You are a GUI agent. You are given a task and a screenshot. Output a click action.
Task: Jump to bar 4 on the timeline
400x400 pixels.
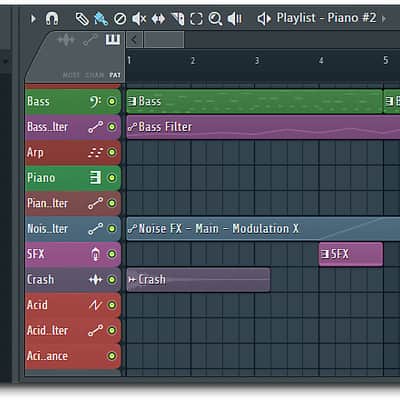coord(321,61)
